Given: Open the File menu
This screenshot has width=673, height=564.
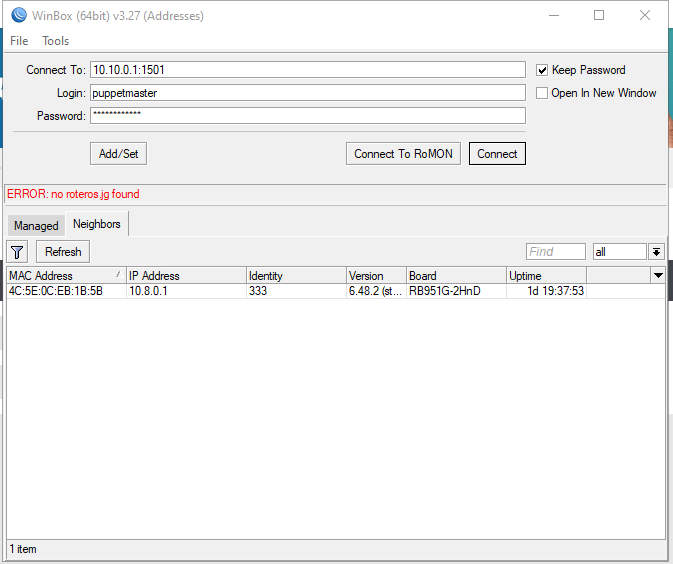Looking at the screenshot, I should click(x=19, y=41).
